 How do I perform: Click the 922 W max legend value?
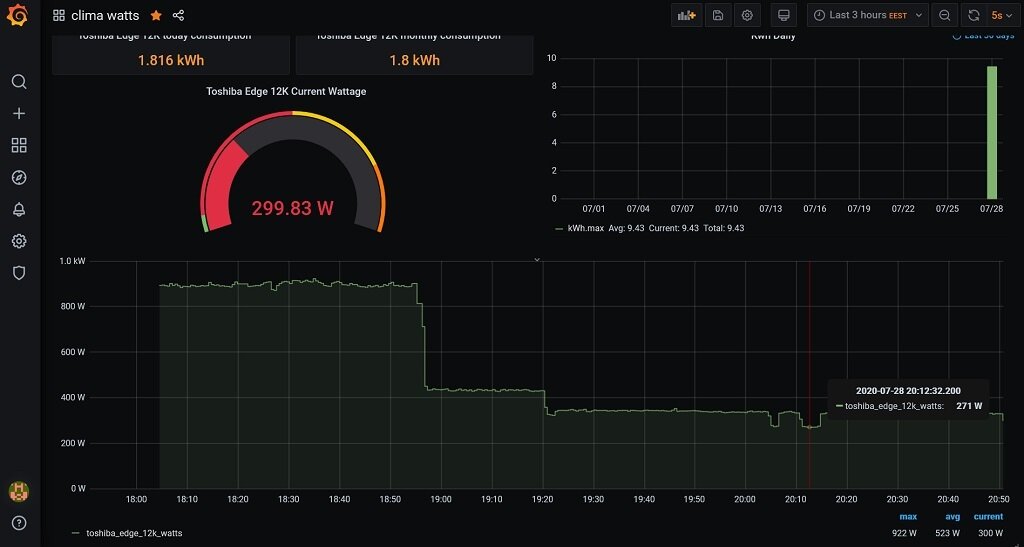tap(904, 533)
